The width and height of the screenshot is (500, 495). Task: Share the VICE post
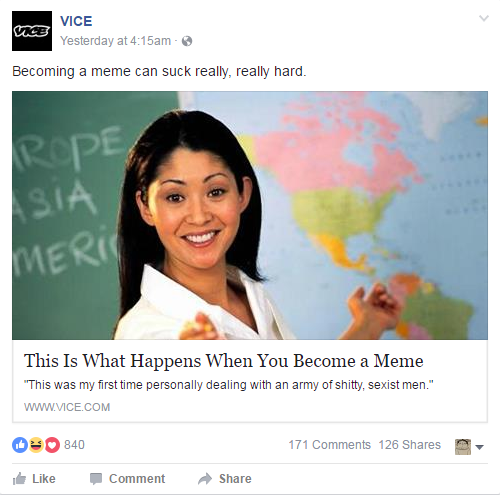click(x=225, y=479)
